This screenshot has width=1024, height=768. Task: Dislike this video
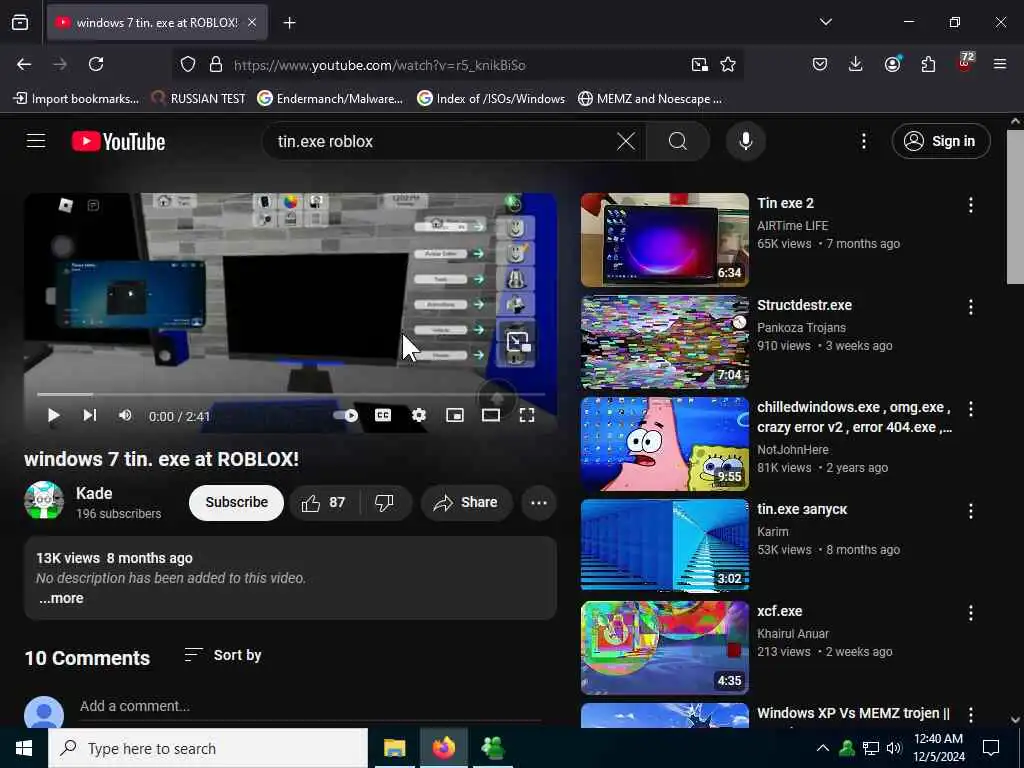point(385,502)
